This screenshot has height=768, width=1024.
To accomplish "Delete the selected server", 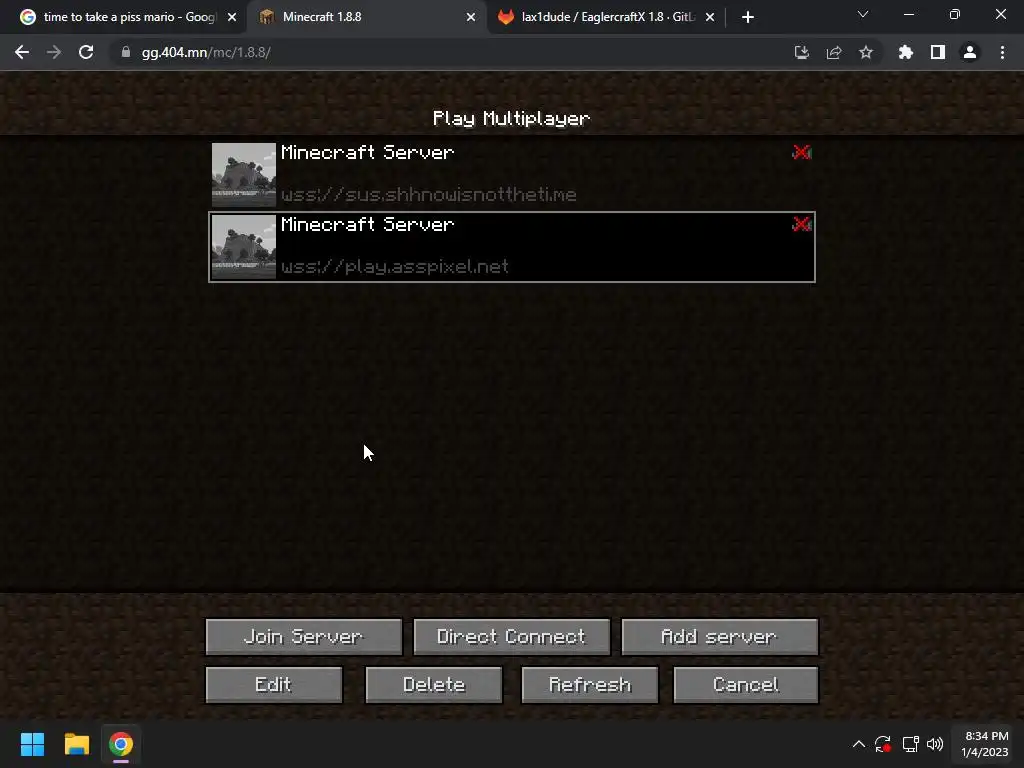I will click(x=434, y=684).
